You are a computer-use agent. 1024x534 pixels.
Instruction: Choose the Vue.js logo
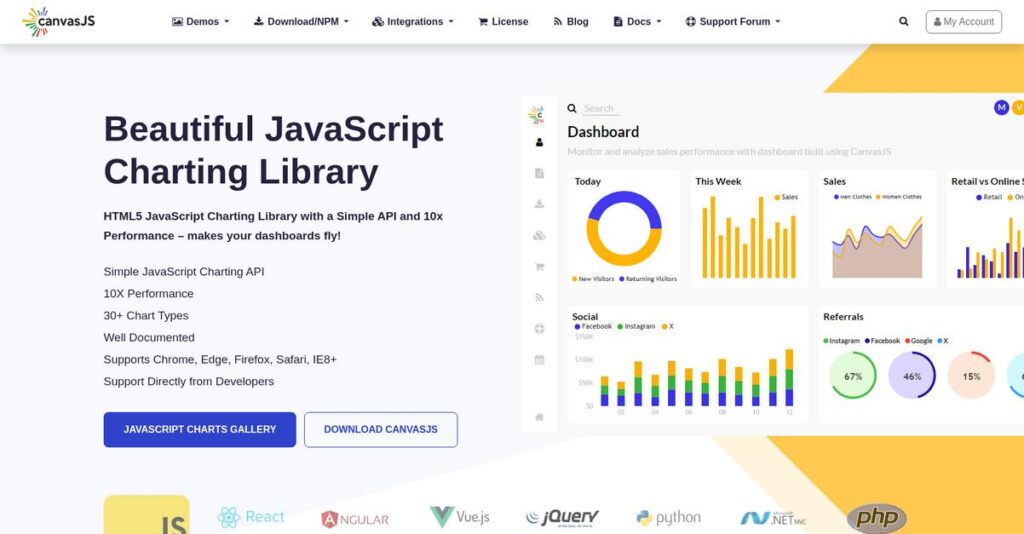point(460,517)
